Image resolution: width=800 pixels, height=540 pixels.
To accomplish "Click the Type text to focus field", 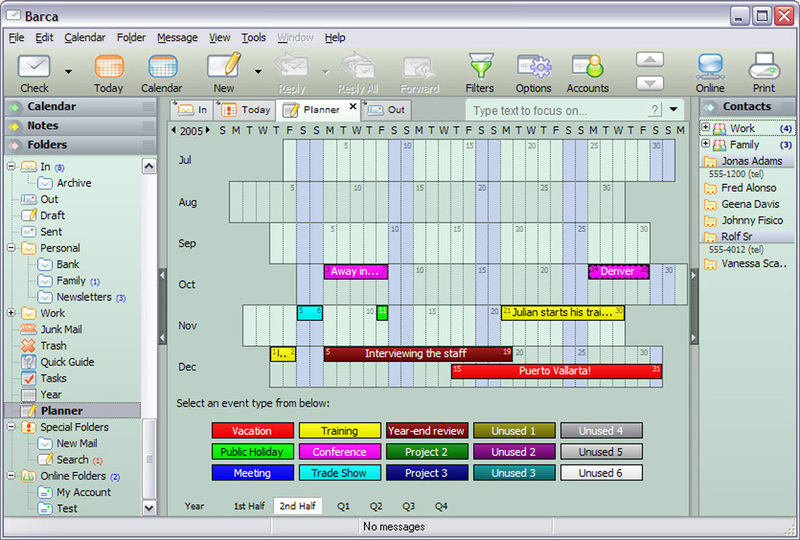I will coord(558,110).
